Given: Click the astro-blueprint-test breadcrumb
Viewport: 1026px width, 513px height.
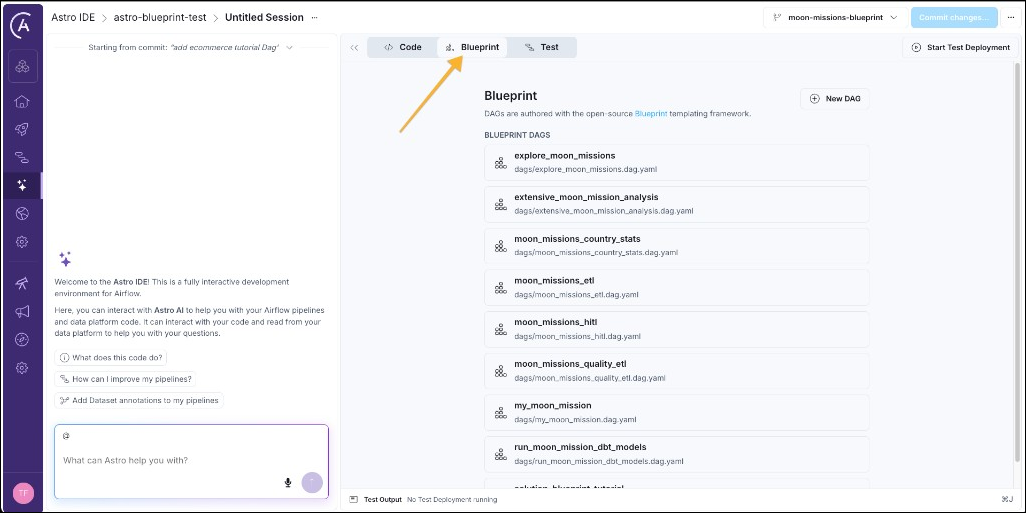Looking at the screenshot, I should click(x=160, y=18).
